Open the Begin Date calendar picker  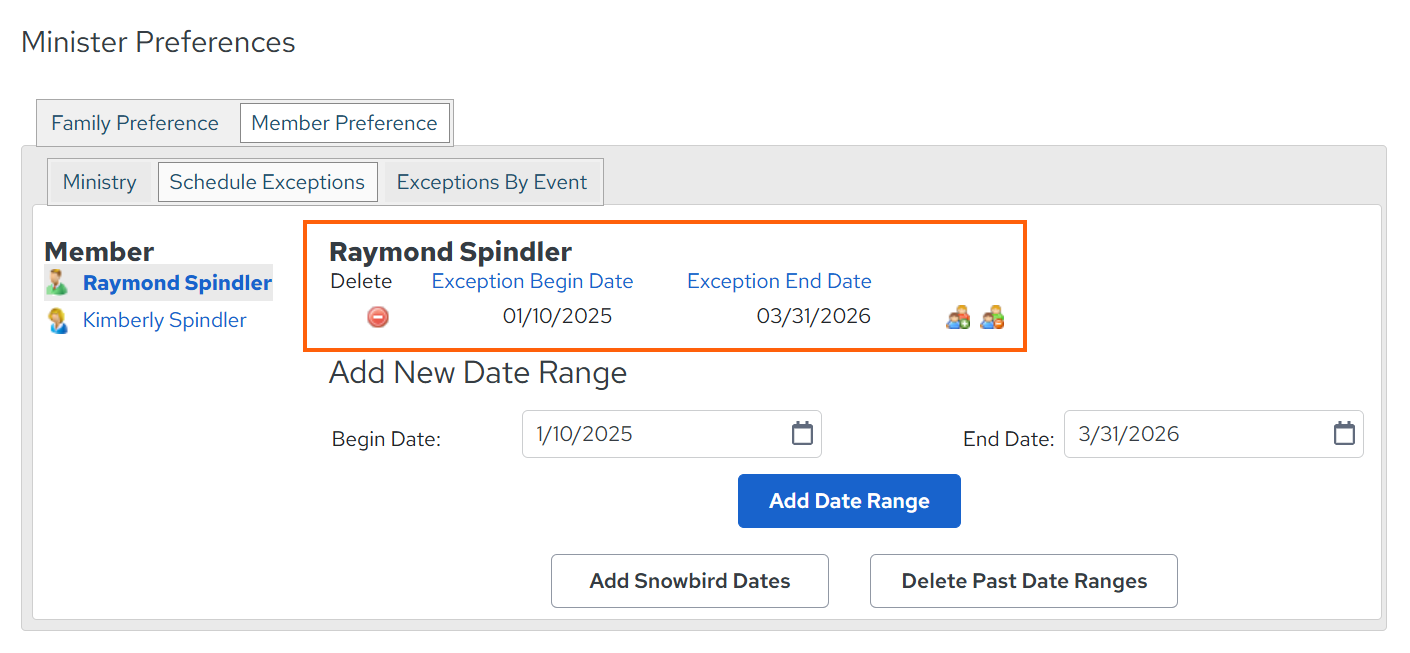pyautogui.click(x=802, y=434)
